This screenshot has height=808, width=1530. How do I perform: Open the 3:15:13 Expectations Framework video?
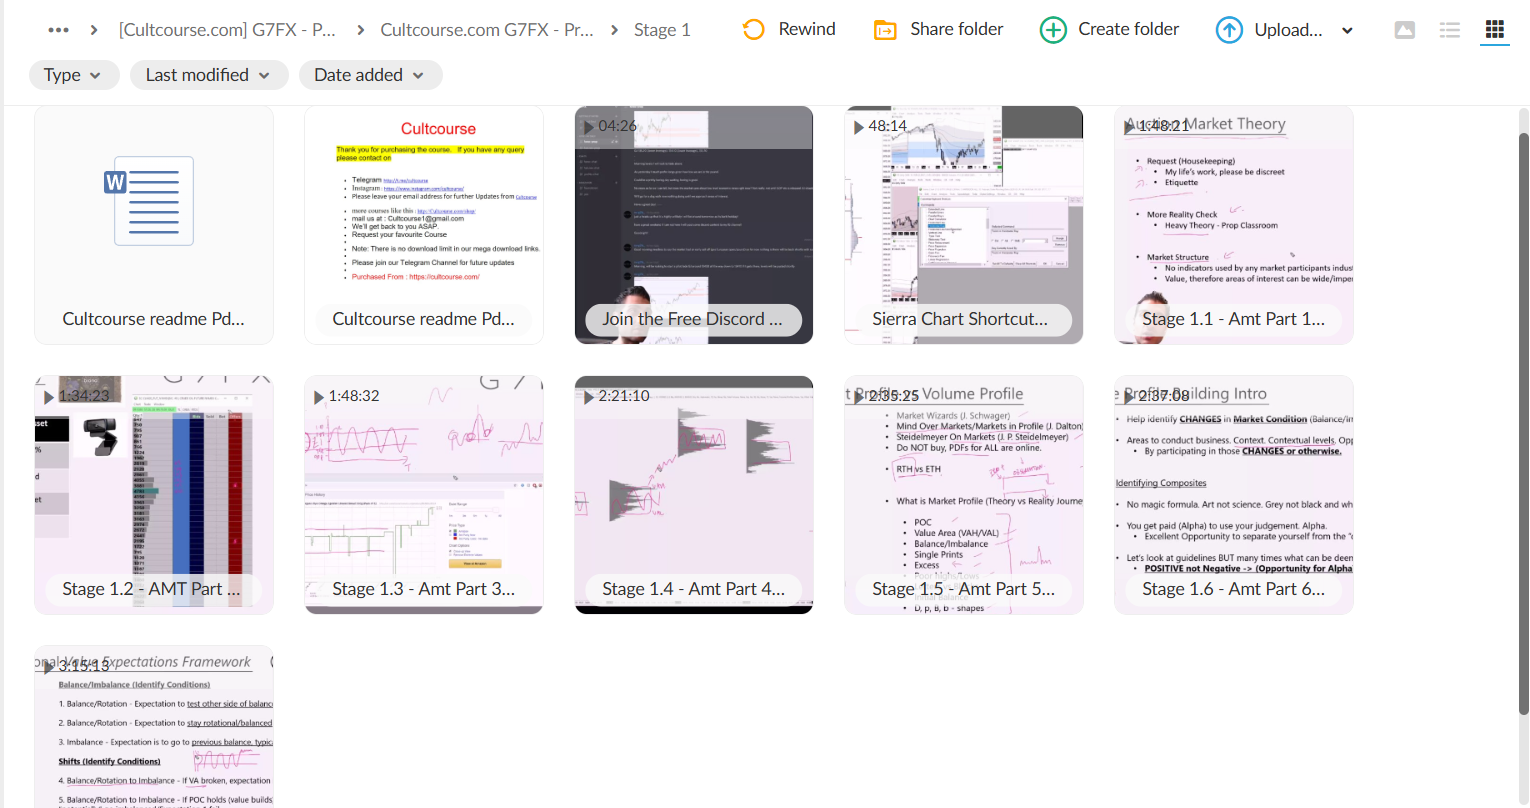coord(154,727)
